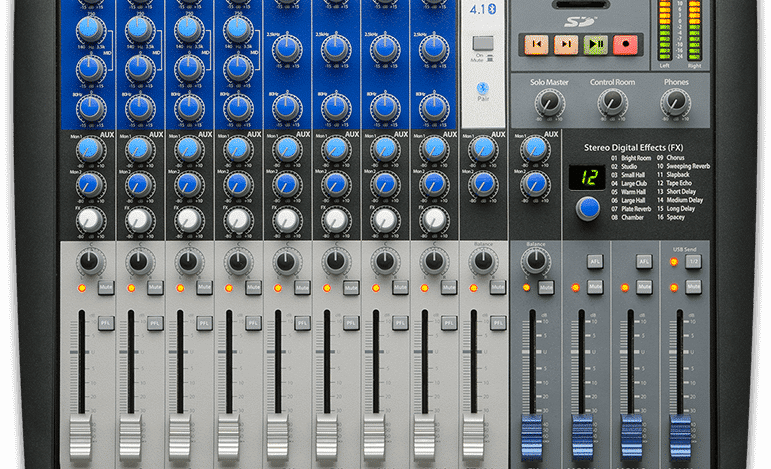This screenshot has width=771, height=469.
Task: Toggle the USB Send 1/2 button
Action: (x=693, y=261)
